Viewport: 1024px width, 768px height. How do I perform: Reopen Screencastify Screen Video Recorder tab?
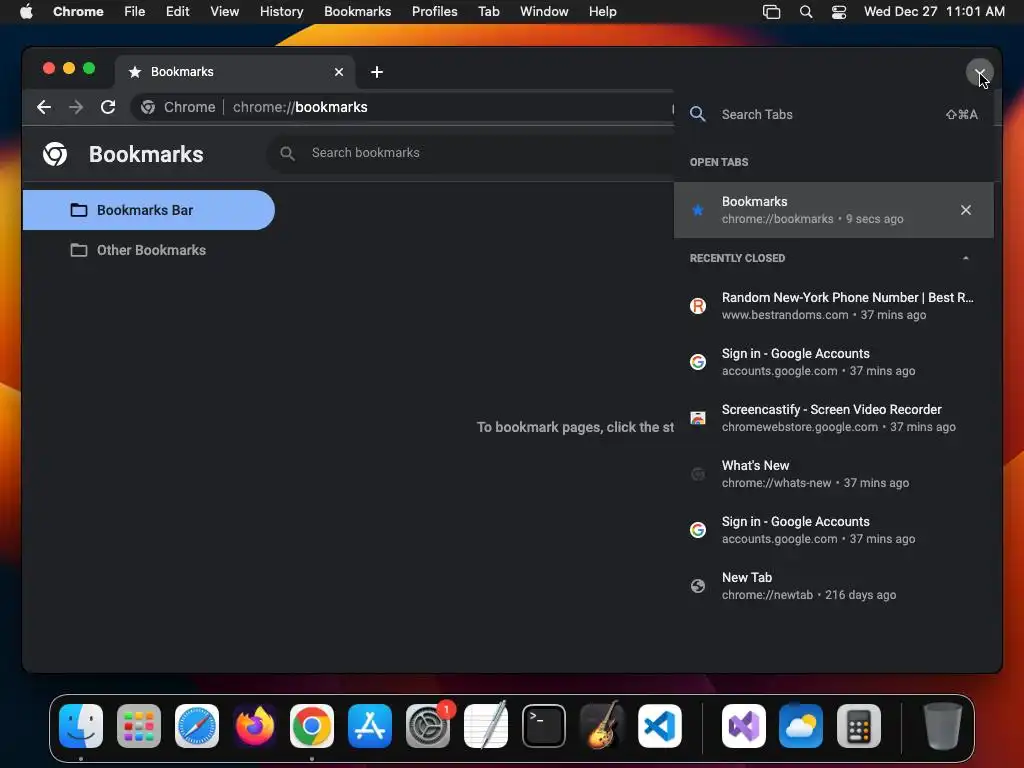coord(833,418)
